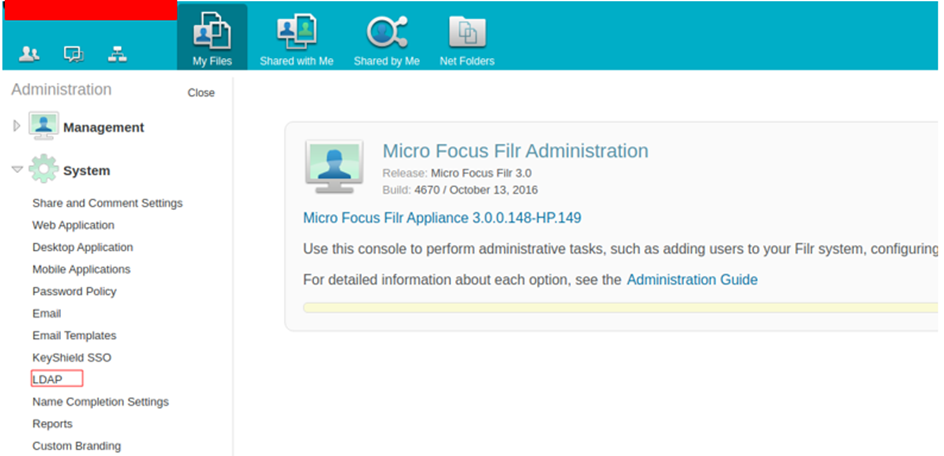Click the yellow status bar

[620, 308]
